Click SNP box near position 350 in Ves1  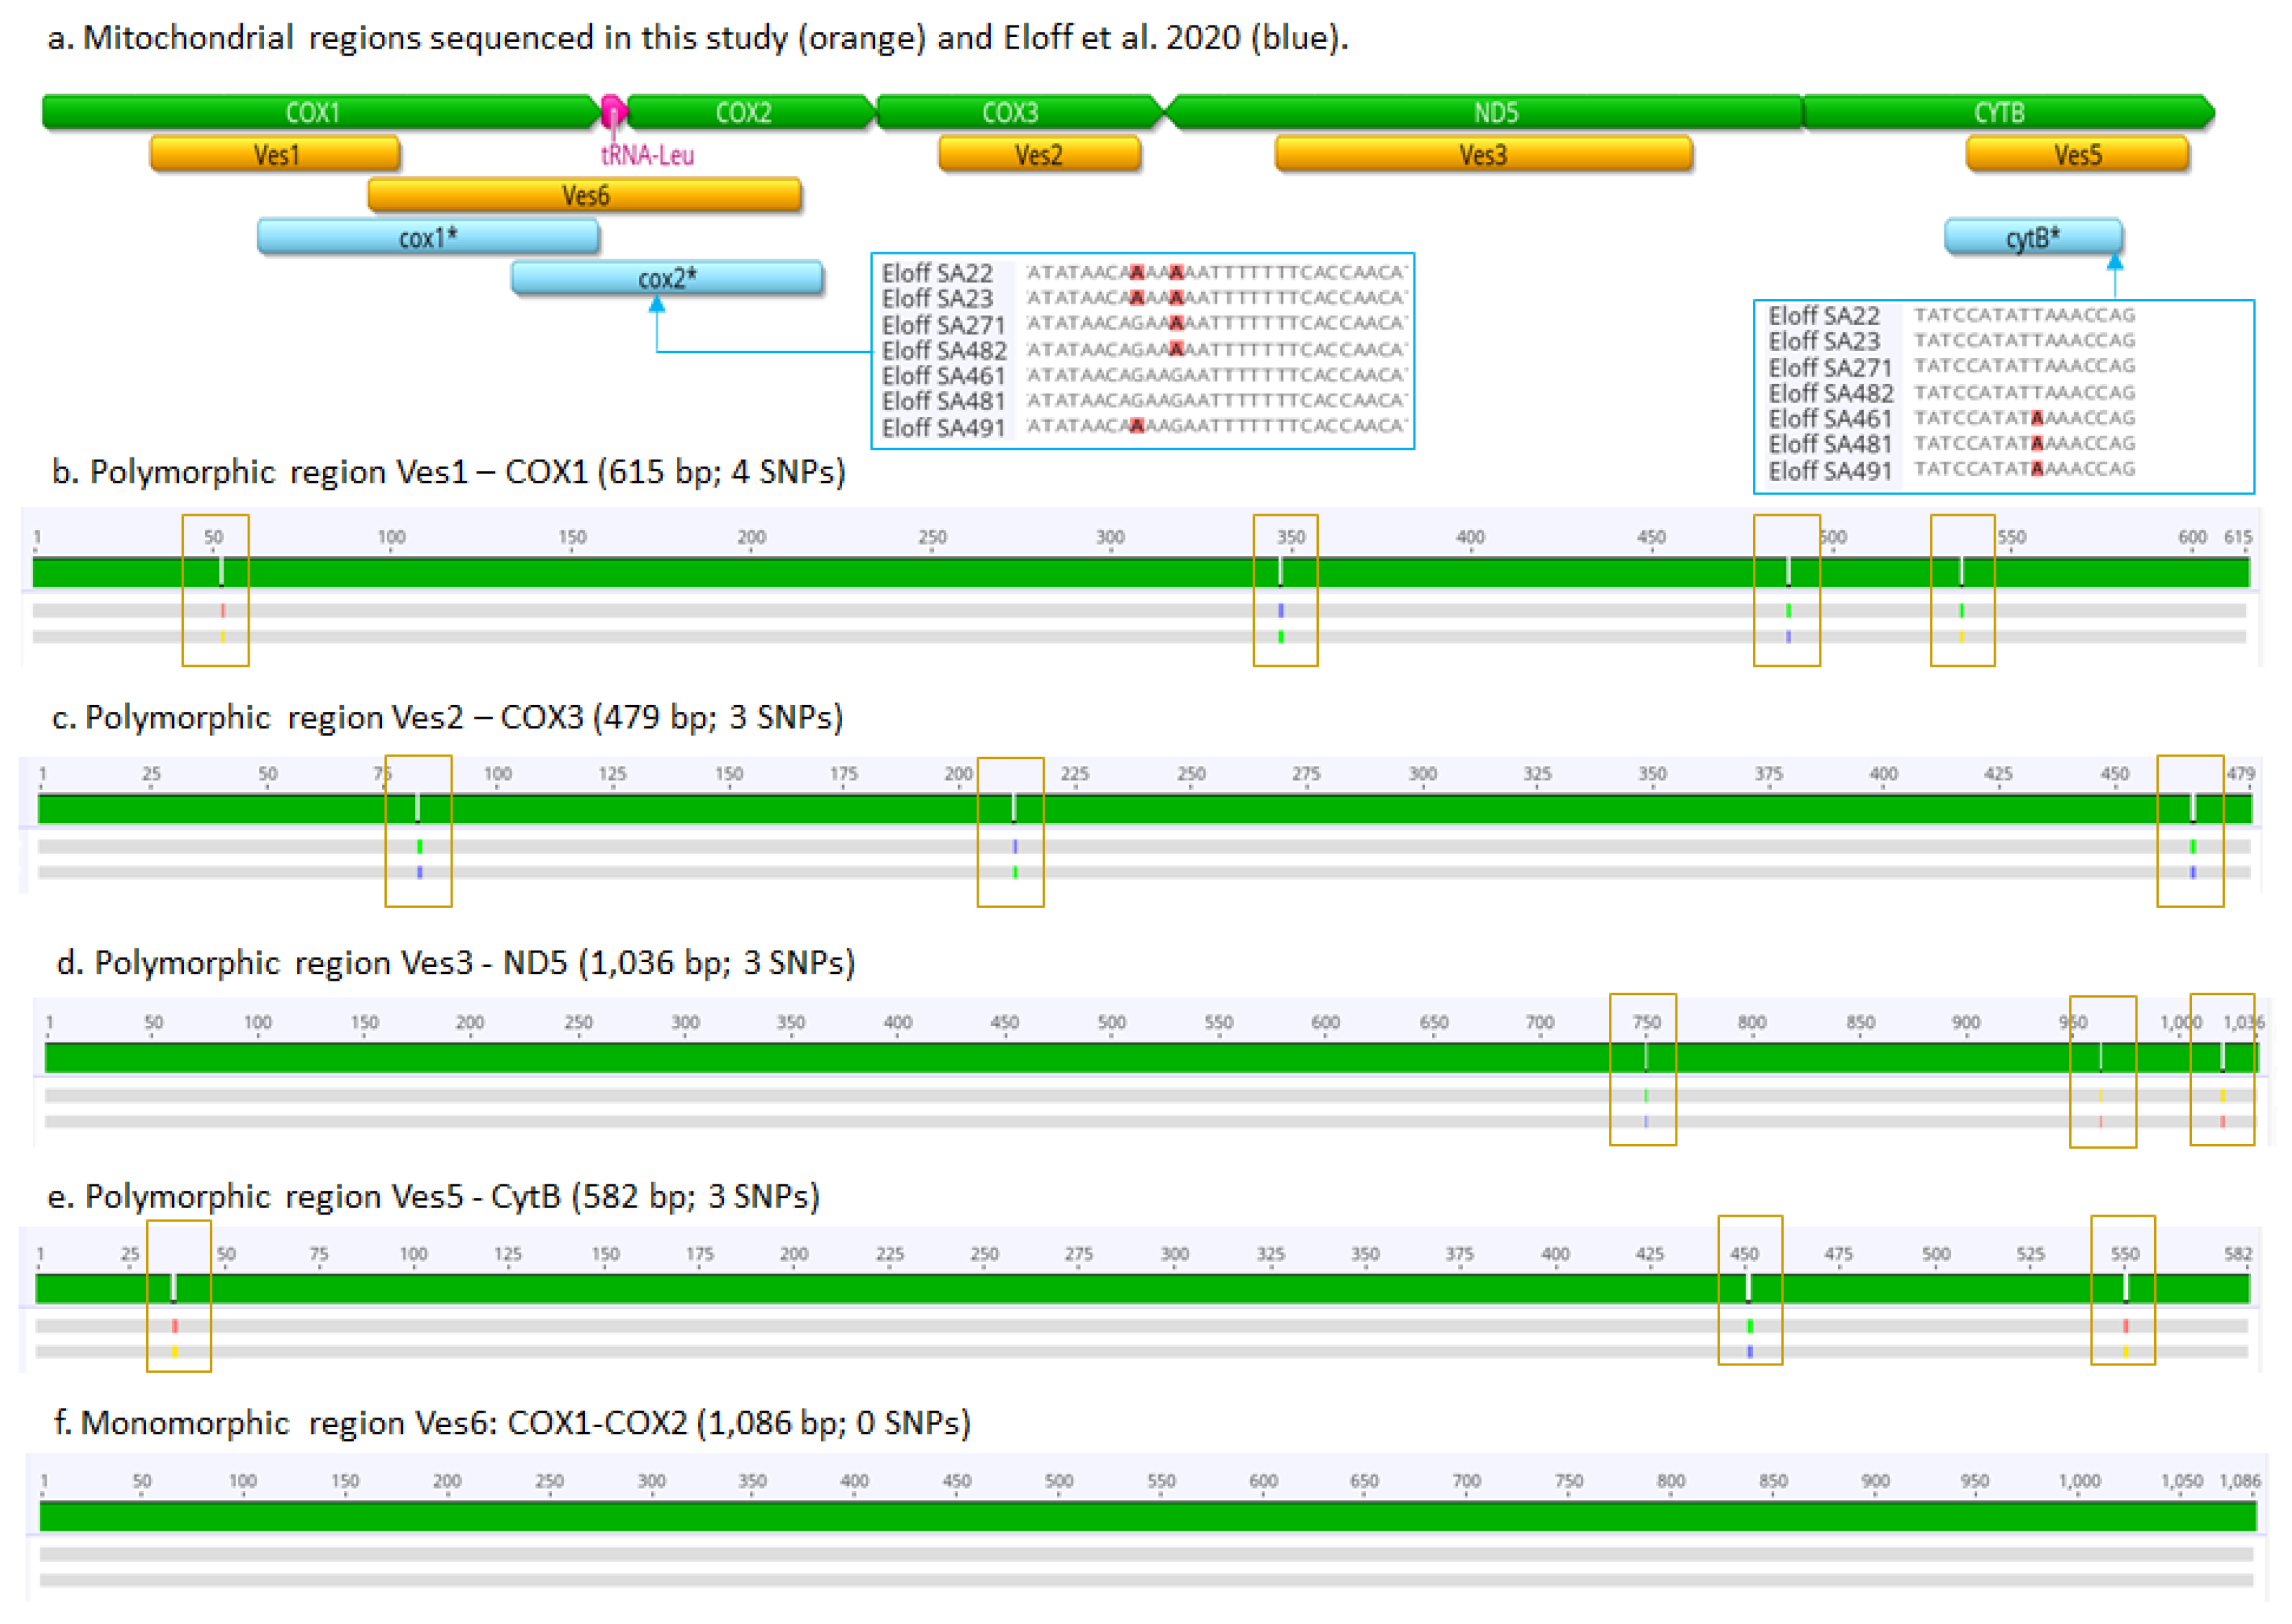(1285, 590)
